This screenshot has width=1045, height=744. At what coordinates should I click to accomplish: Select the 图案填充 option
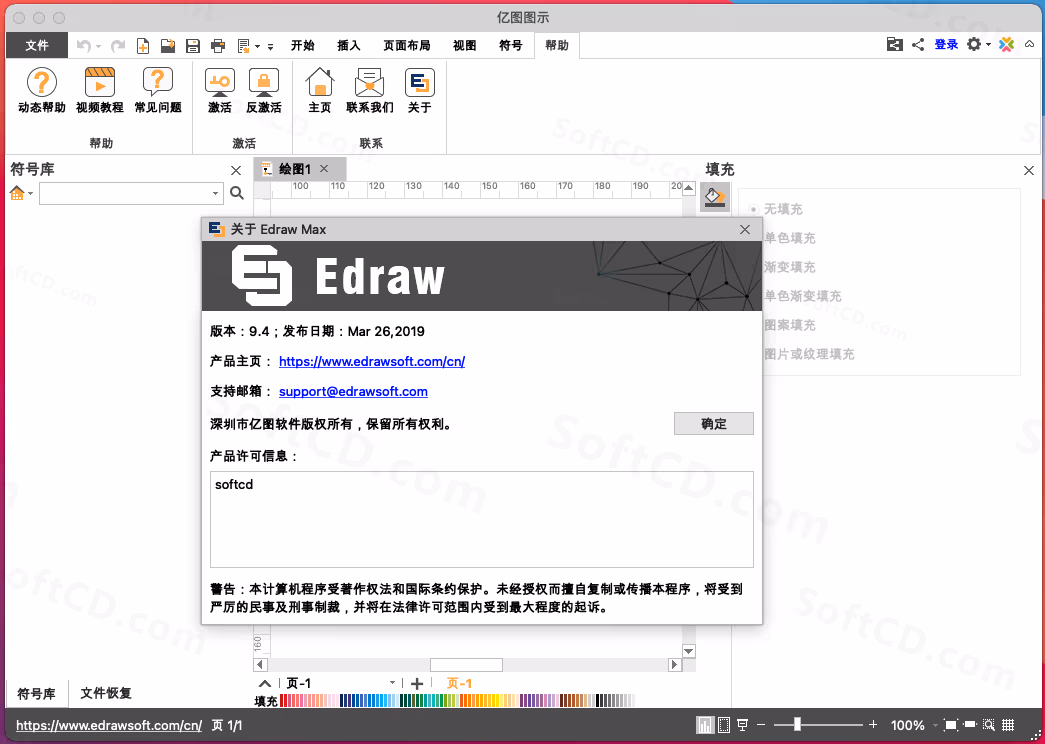790,325
